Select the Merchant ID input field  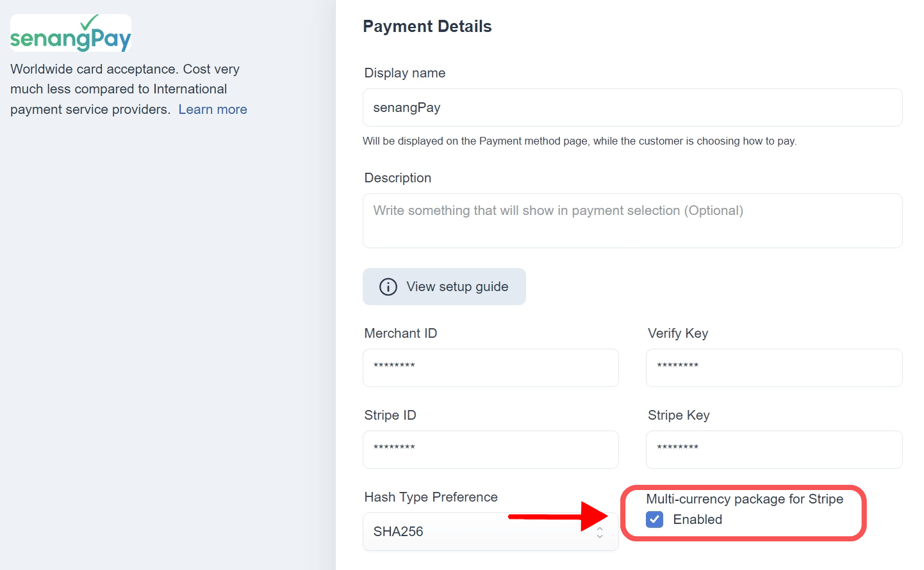(490, 367)
